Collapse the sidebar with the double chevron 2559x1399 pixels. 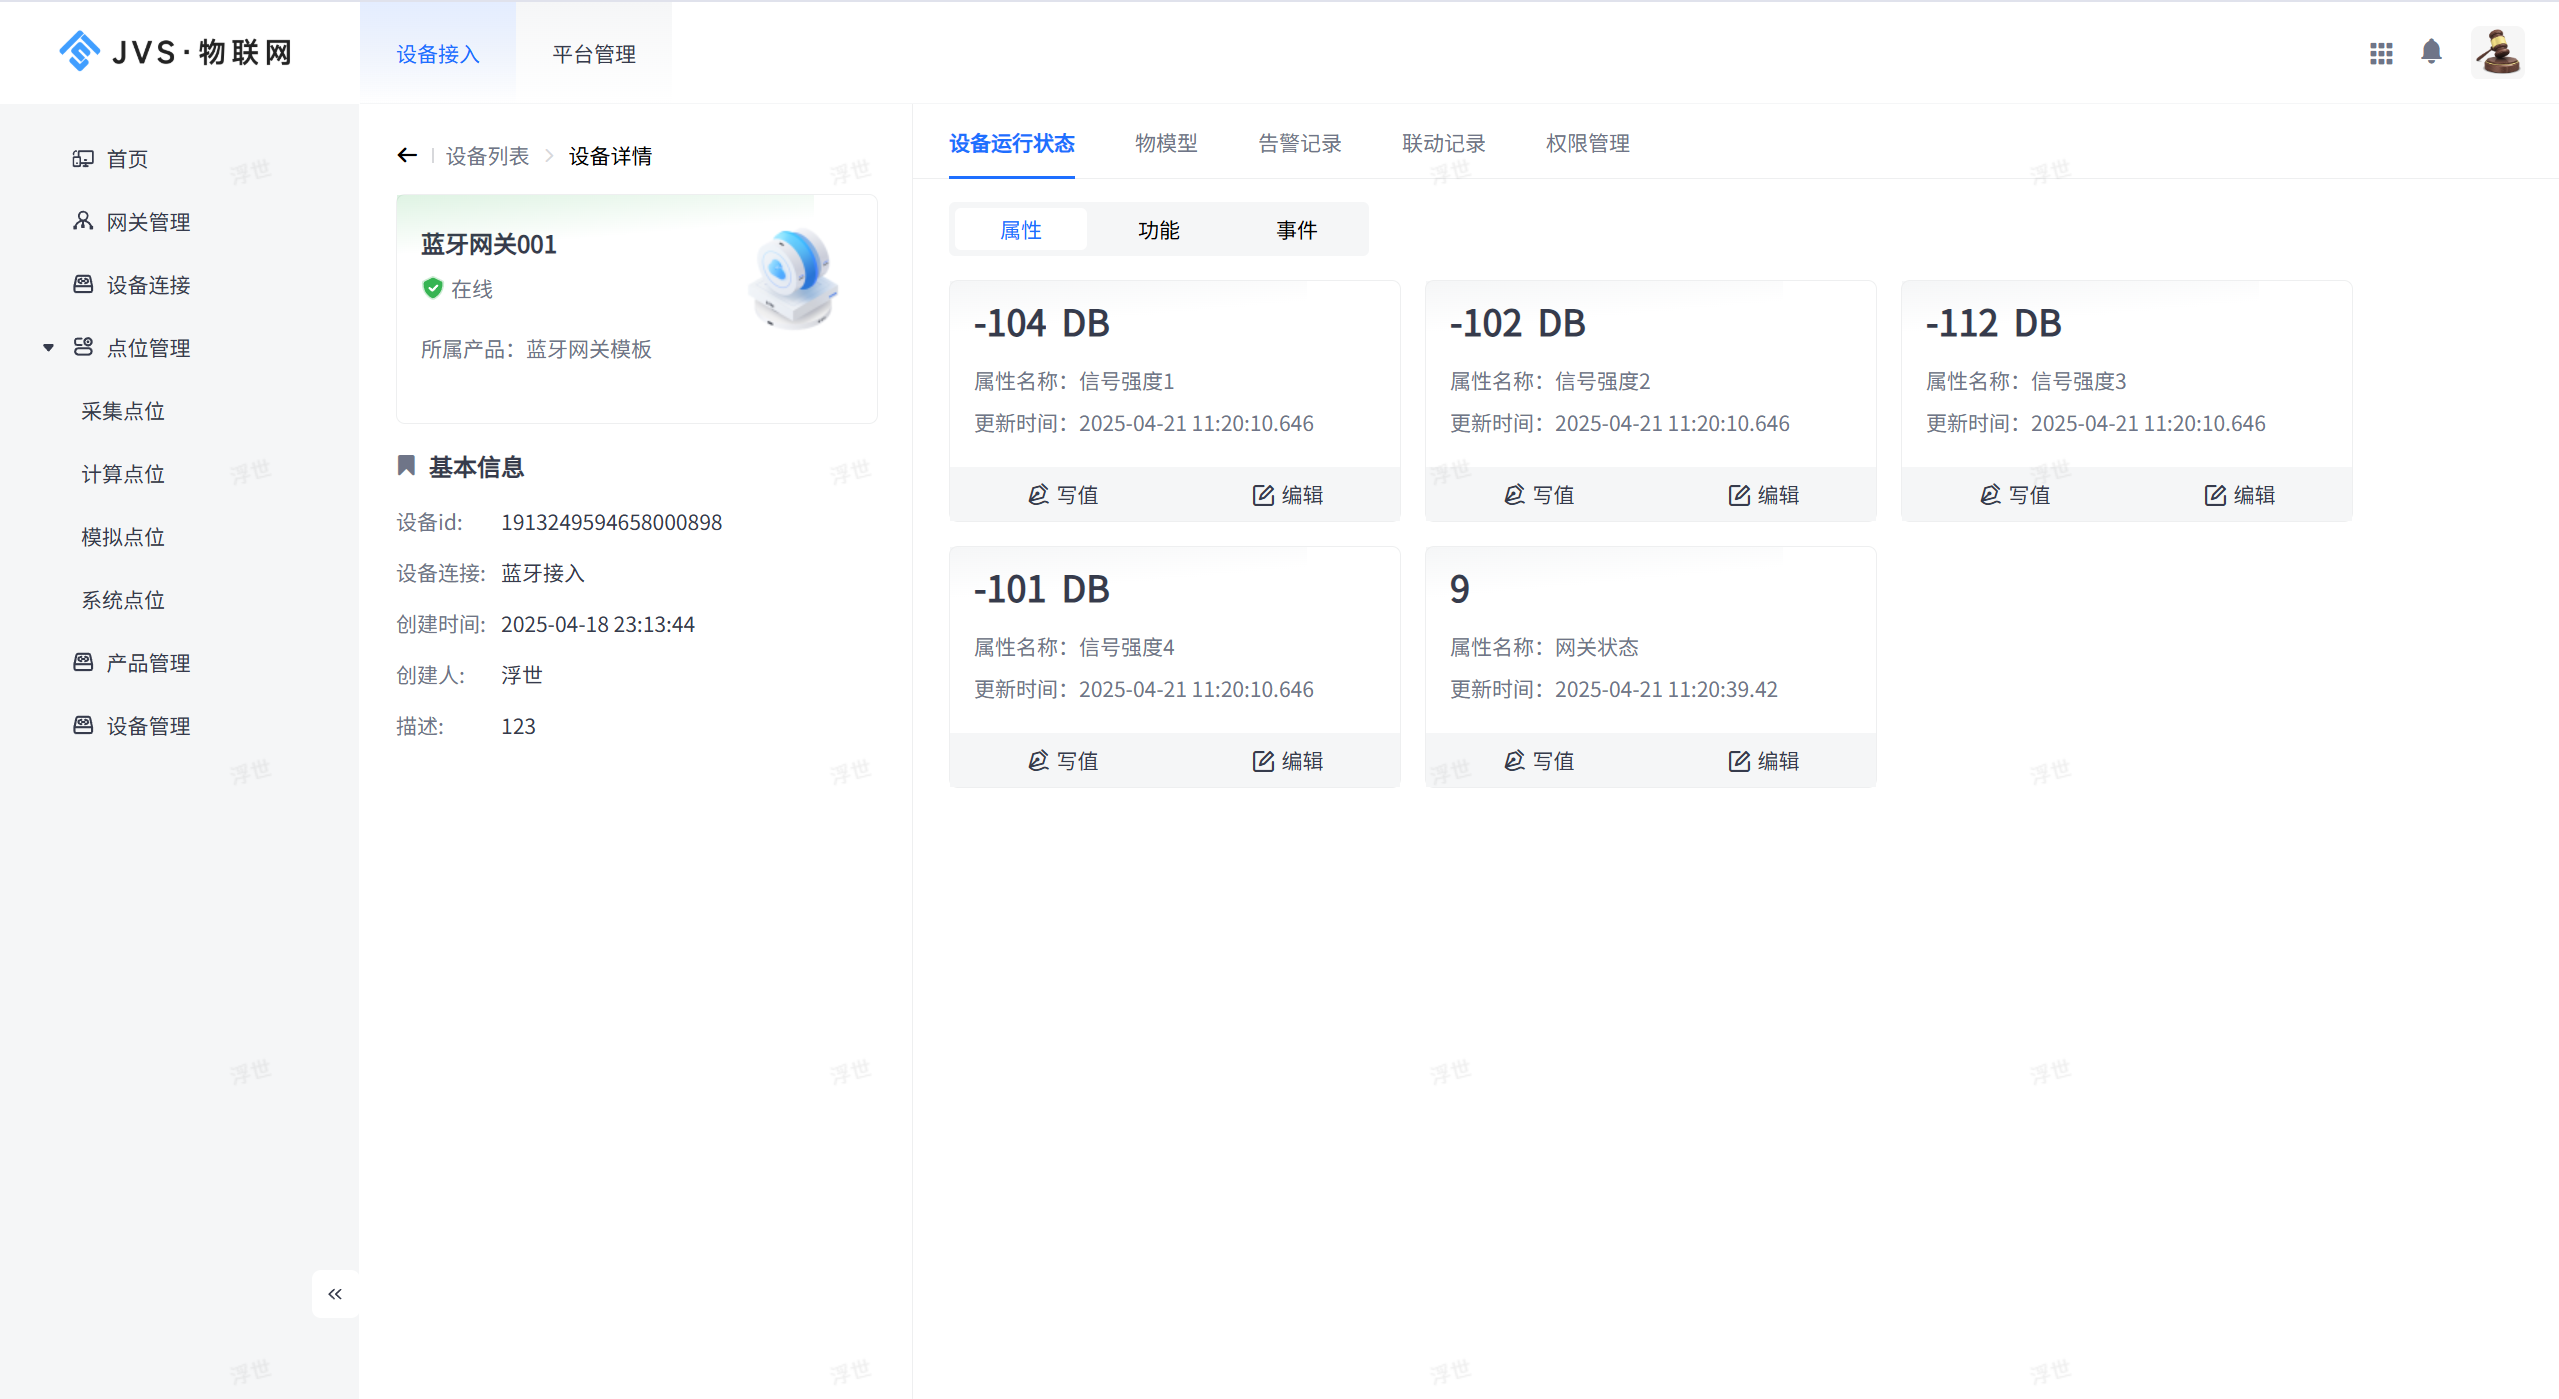coord(335,1294)
